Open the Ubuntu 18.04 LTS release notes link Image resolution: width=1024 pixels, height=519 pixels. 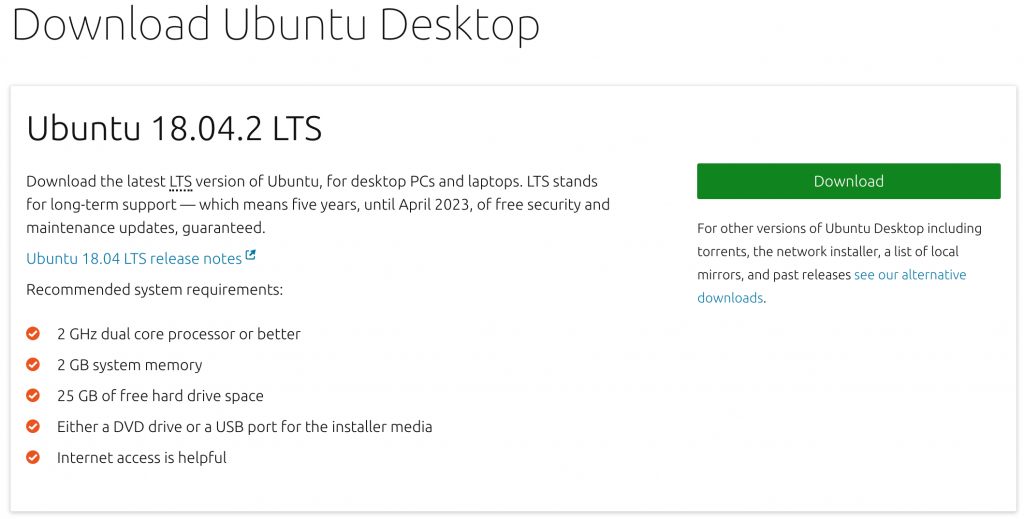coord(134,258)
